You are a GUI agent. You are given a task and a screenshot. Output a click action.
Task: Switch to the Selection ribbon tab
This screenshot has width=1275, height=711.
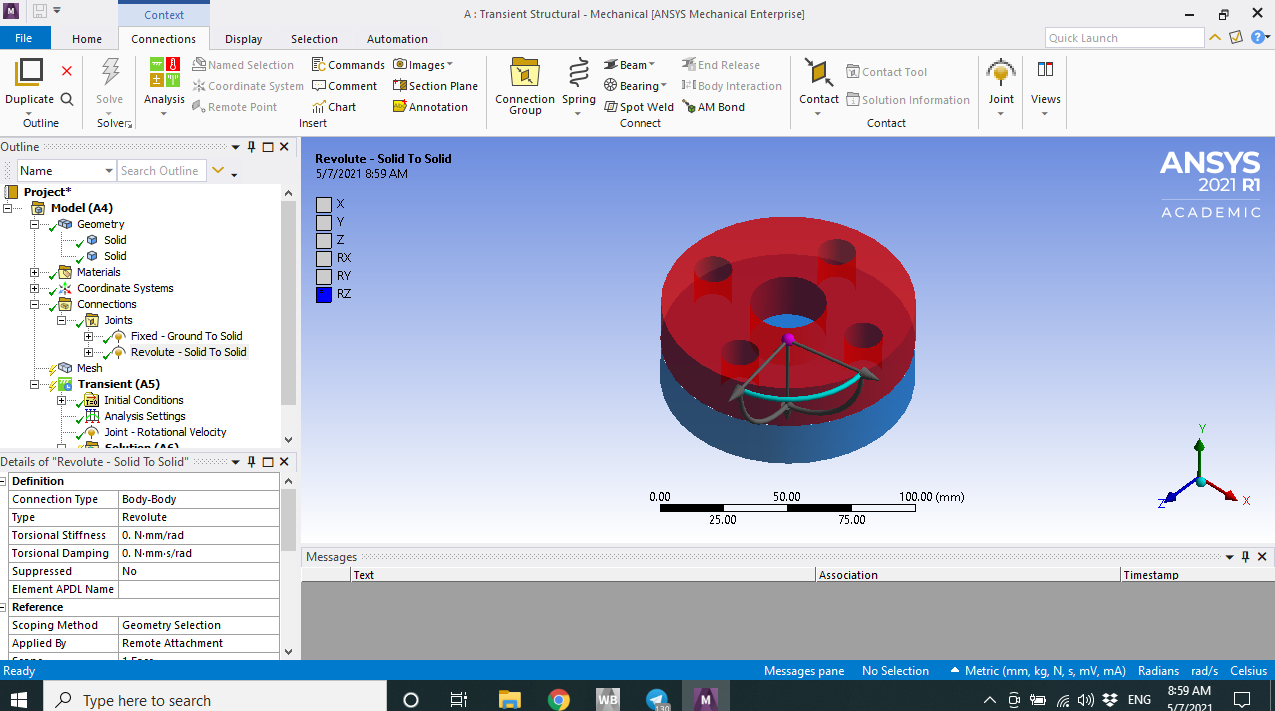coord(314,39)
